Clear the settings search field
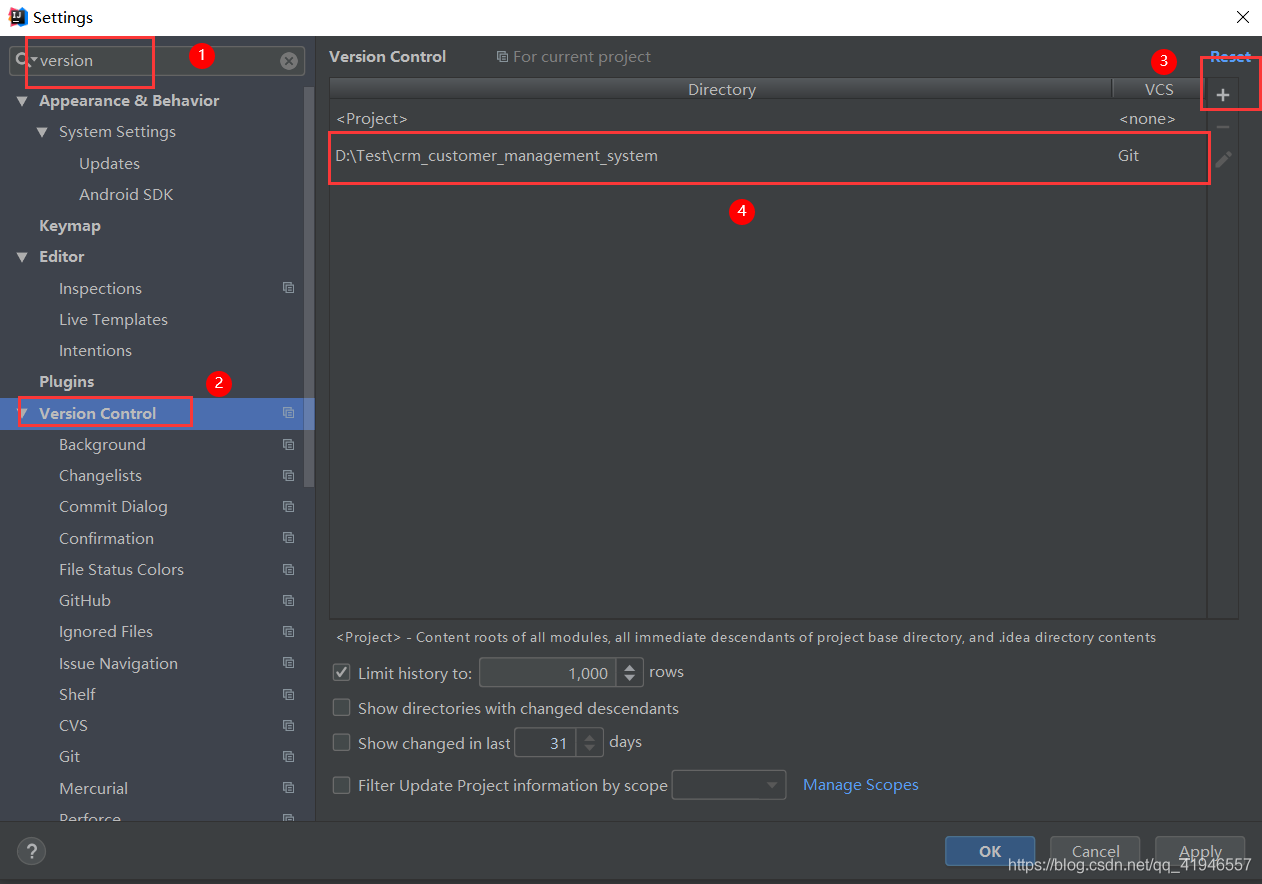The width and height of the screenshot is (1262, 884). pos(289,61)
